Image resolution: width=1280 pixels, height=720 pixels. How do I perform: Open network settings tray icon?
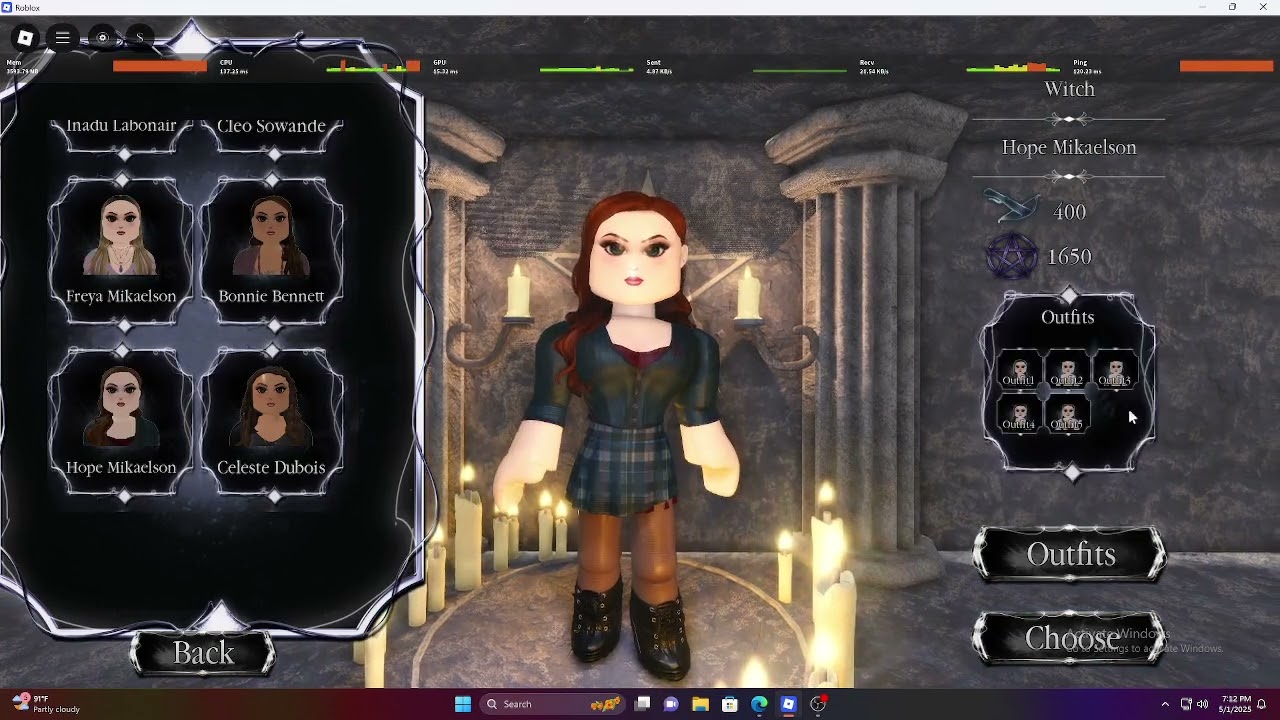1186,704
